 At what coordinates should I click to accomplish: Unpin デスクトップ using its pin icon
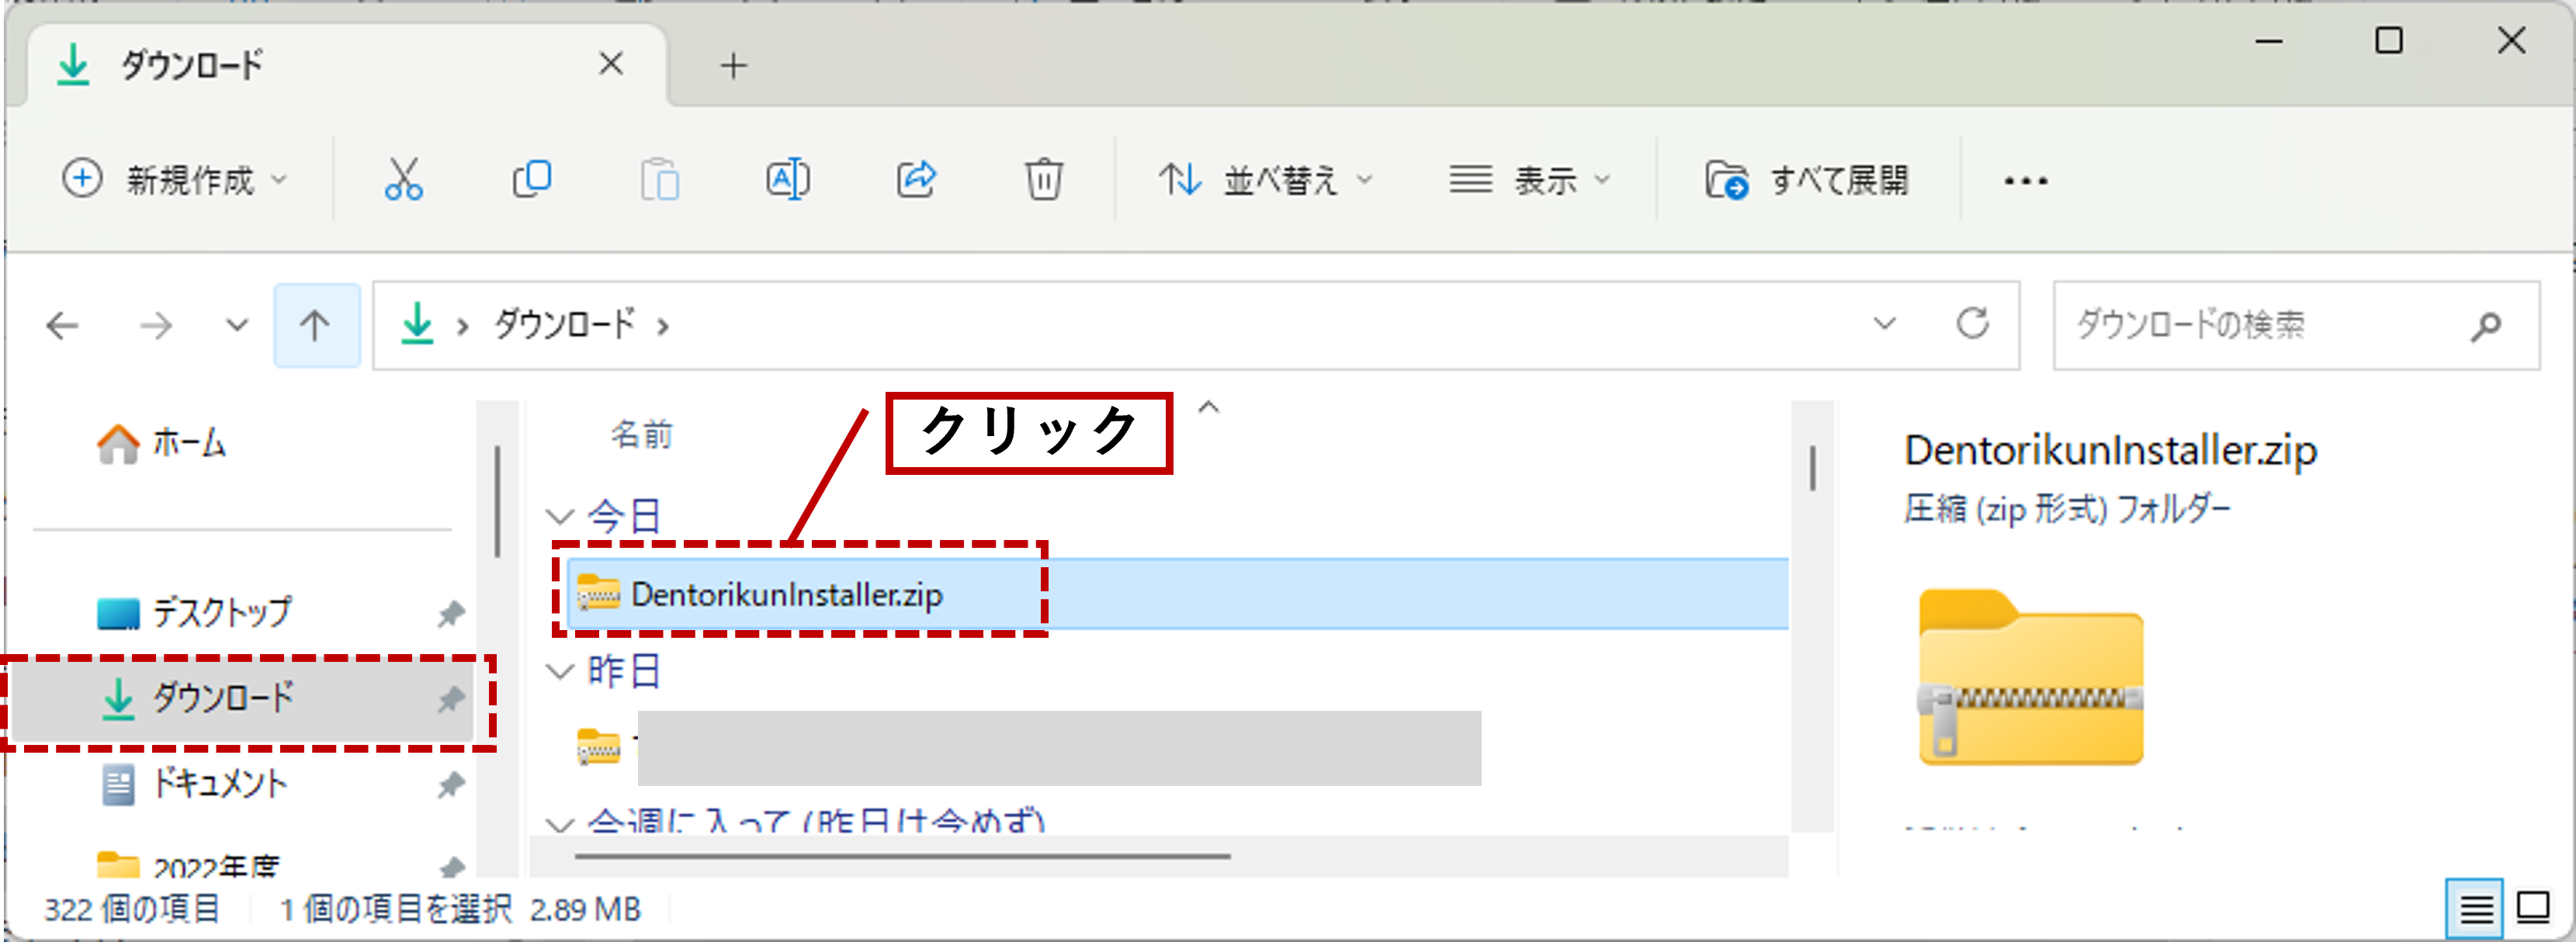pyautogui.click(x=451, y=613)
